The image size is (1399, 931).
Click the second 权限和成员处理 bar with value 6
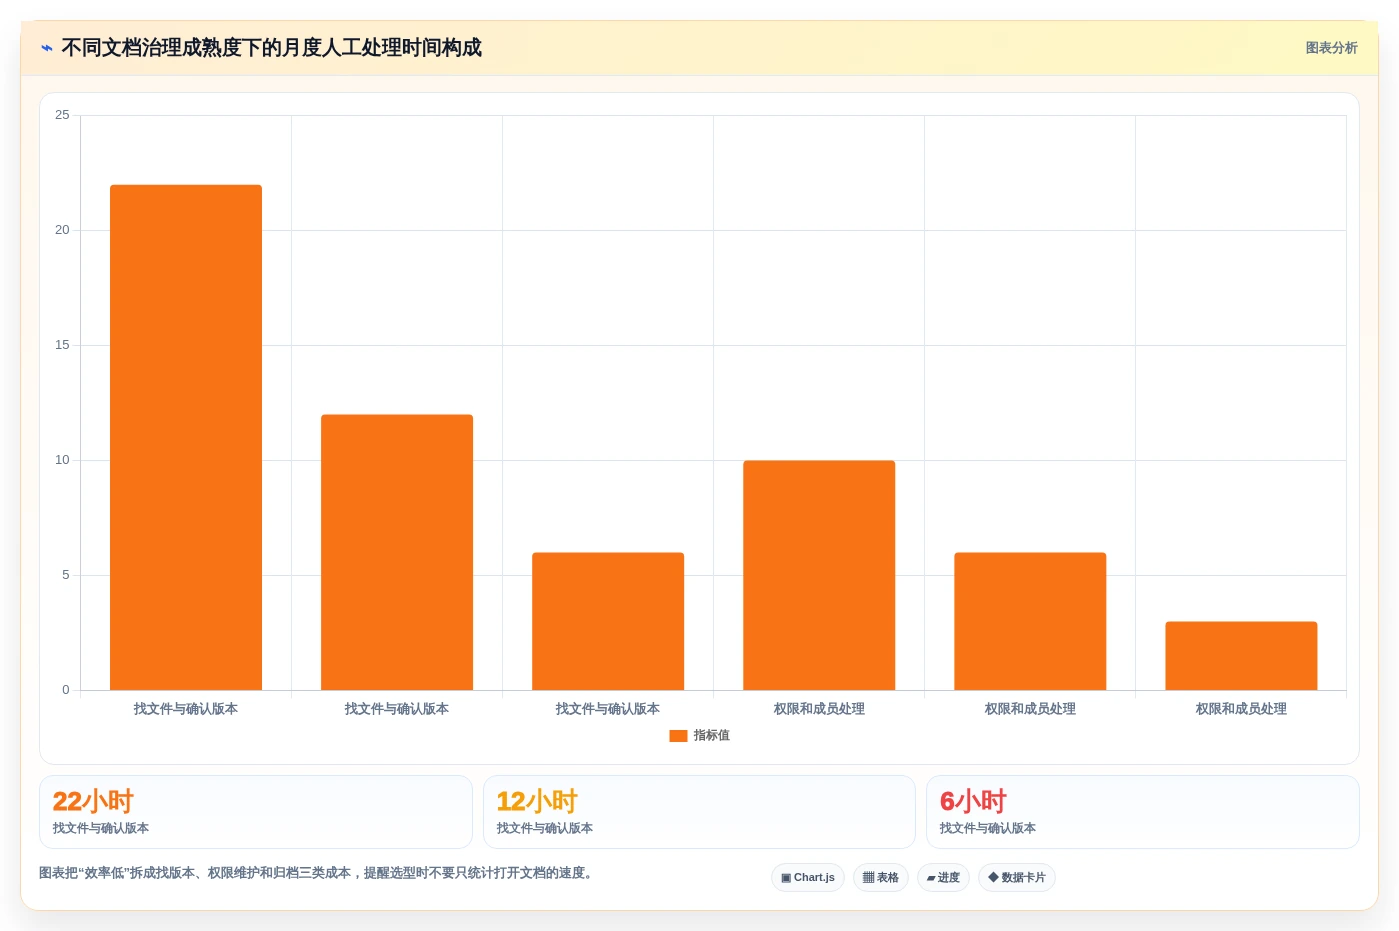coord(1030,621)
